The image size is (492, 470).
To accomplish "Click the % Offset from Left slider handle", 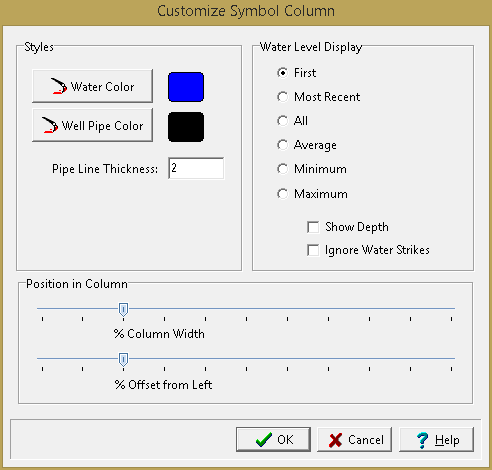I will point(123,360).
